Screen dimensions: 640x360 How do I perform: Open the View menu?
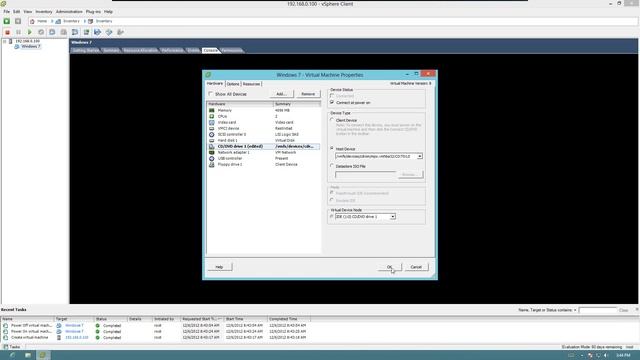coord(27,12)
